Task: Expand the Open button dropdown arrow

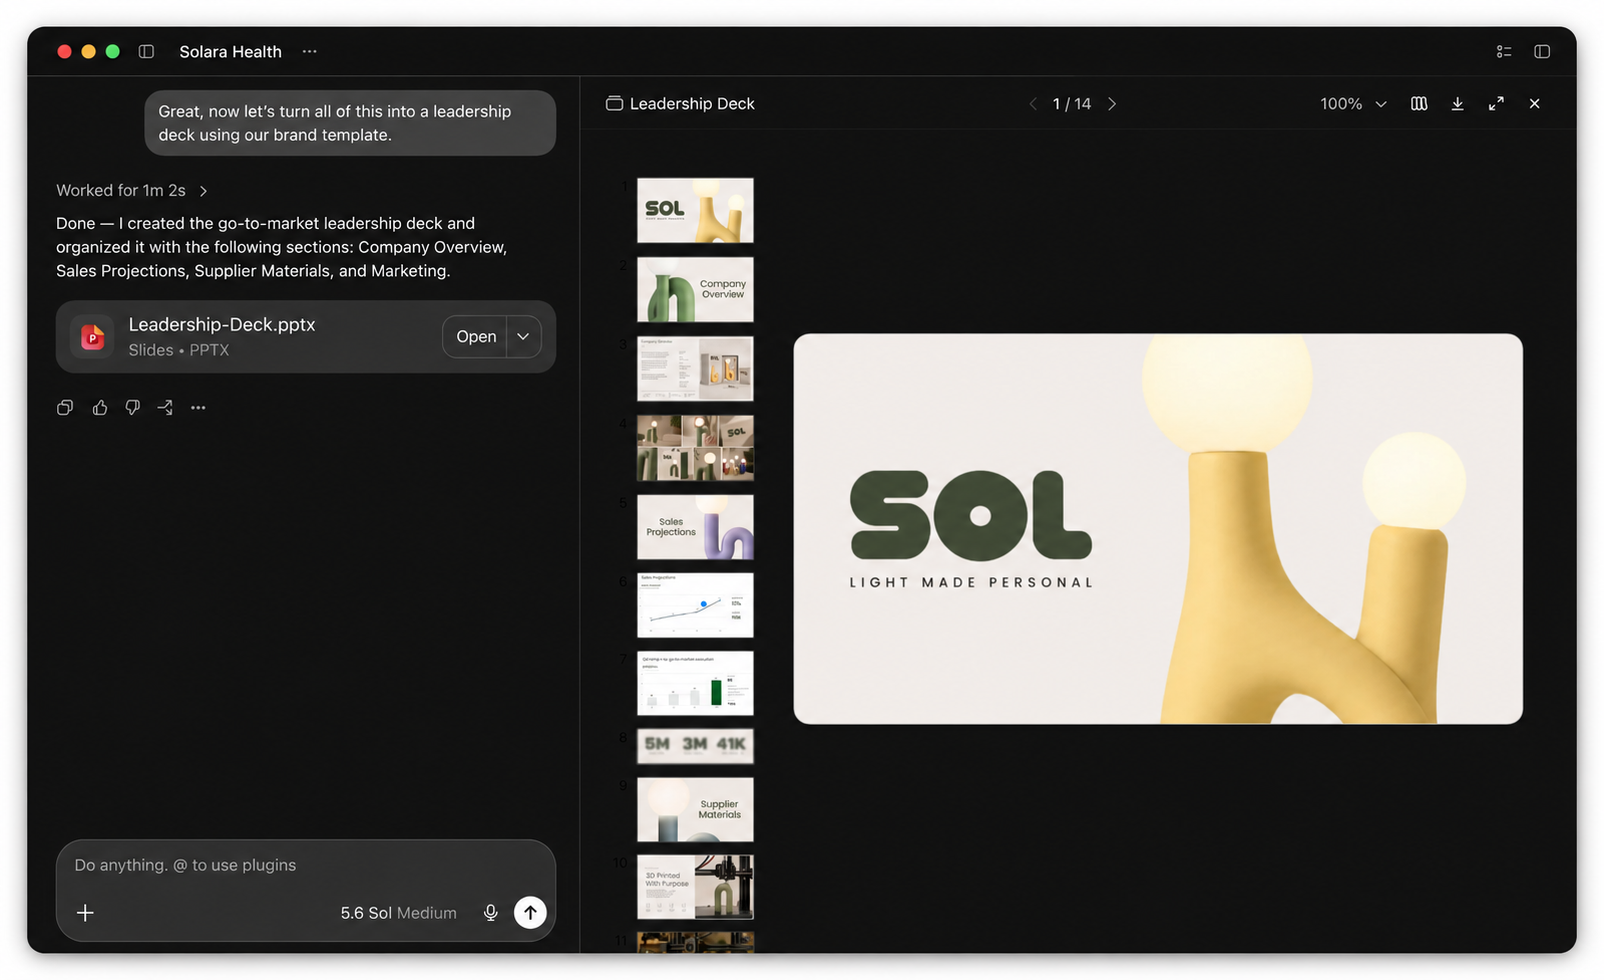Action: [523, 336]
